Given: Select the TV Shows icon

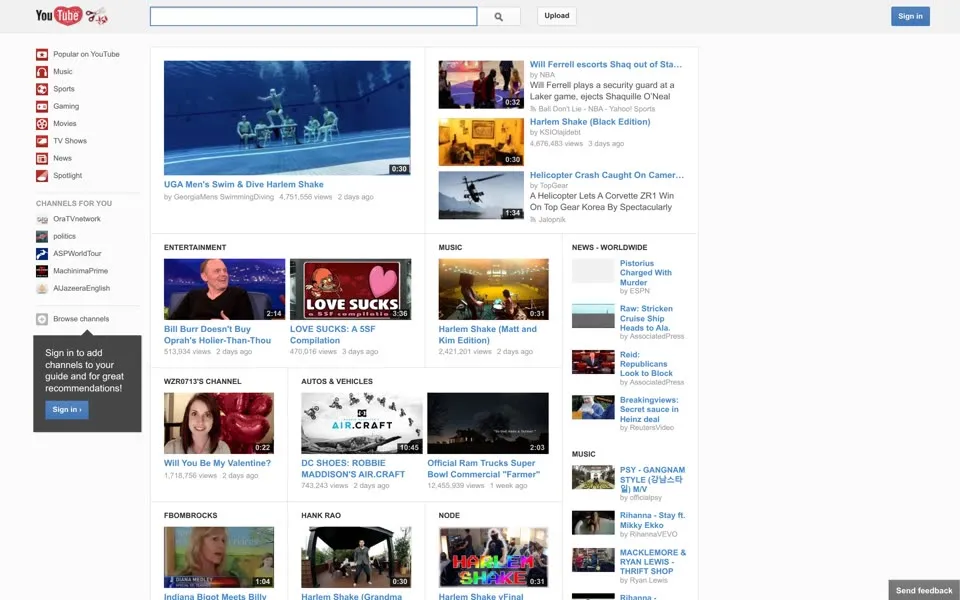Looking at the screenshot, I should [42, 141].
